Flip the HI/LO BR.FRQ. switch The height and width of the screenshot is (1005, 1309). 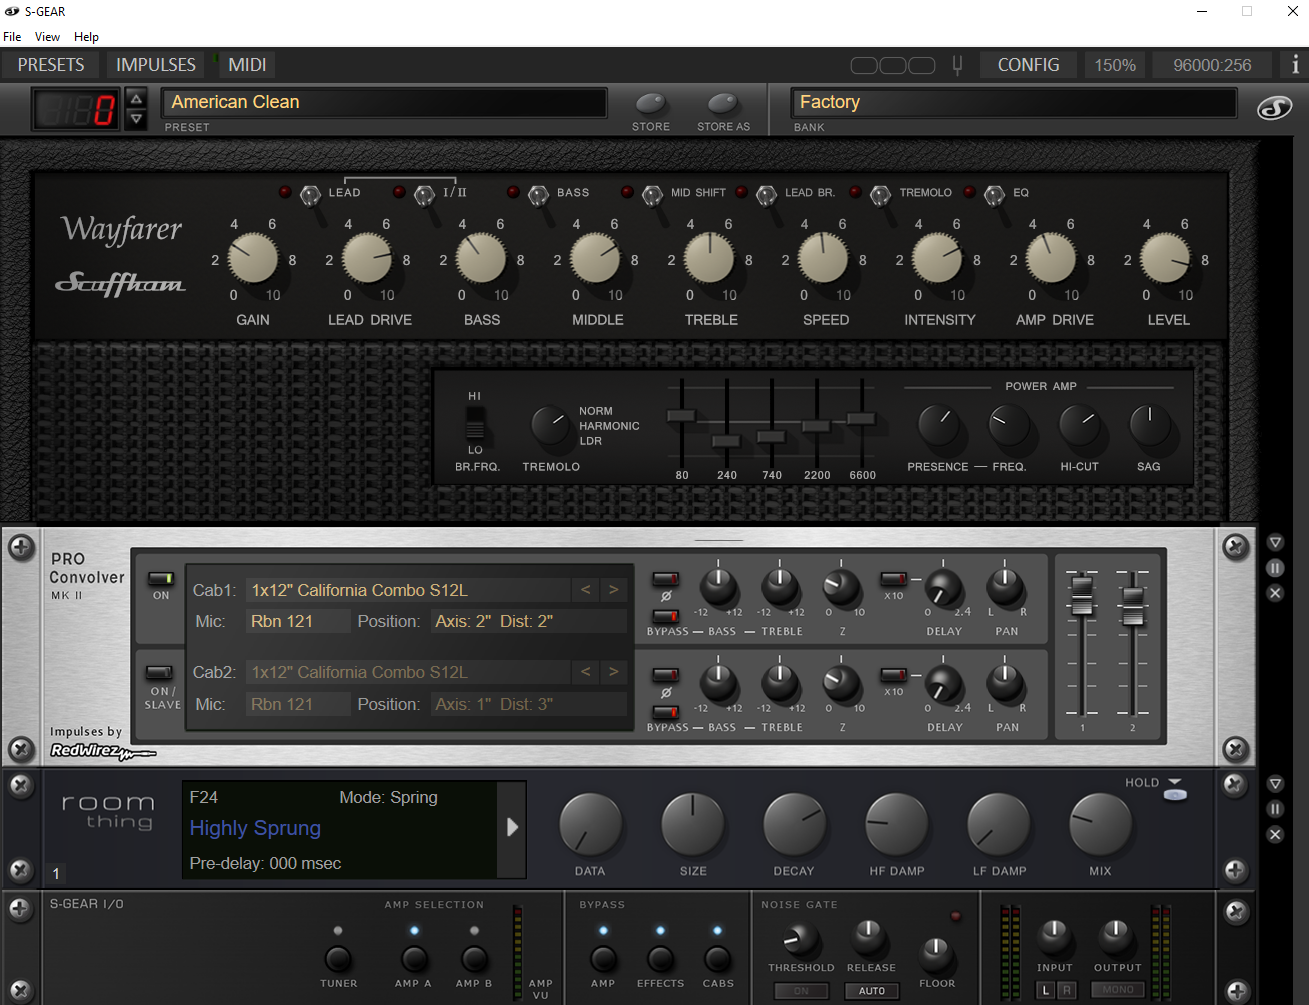[x=475, y=422]
